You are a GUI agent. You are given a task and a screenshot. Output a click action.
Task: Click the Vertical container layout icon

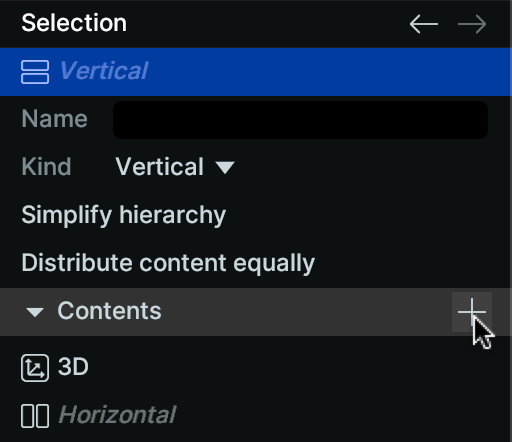point(35,72)
